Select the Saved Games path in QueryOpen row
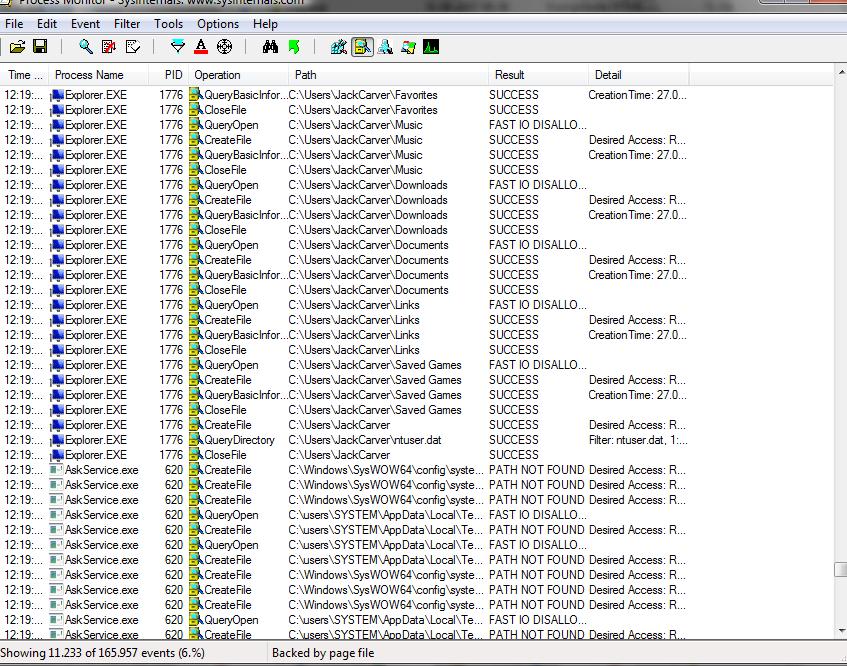 click(375, 365)
